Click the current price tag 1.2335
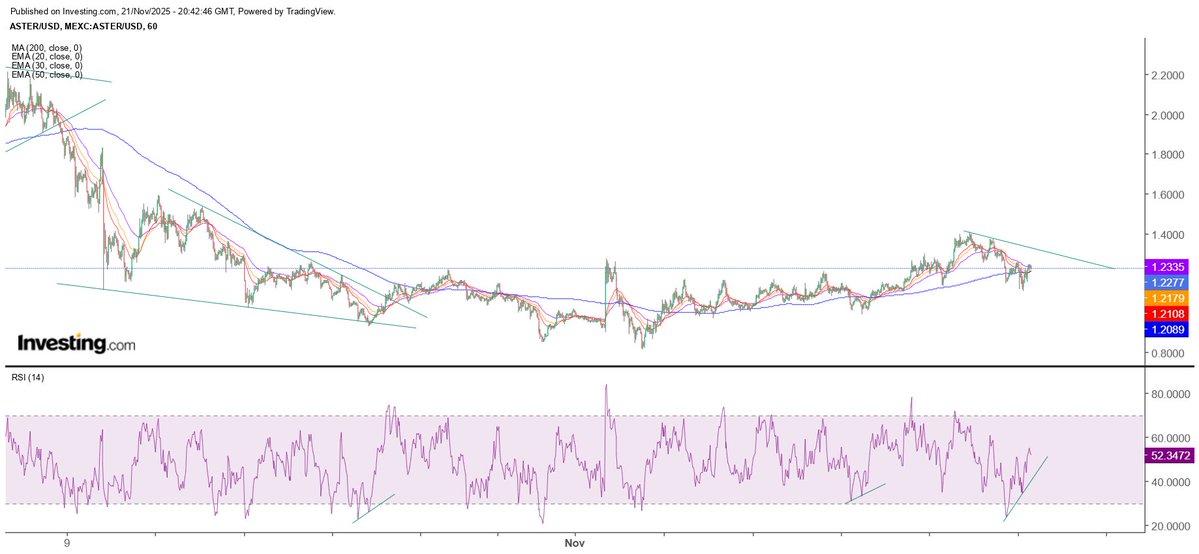1199x554 pixels. click(x=1167, y=269)
